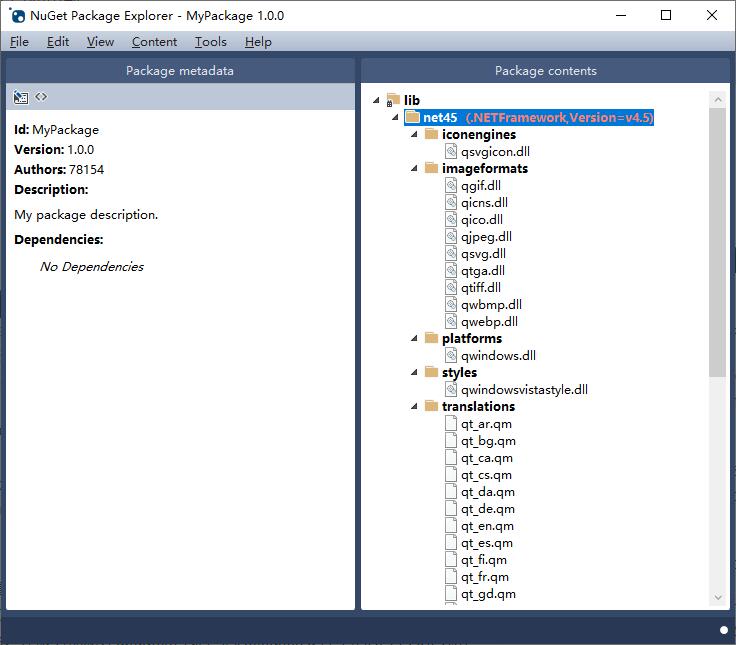Collapse the iconengines folder node
The image size is (736, 645).
point(414,134)
